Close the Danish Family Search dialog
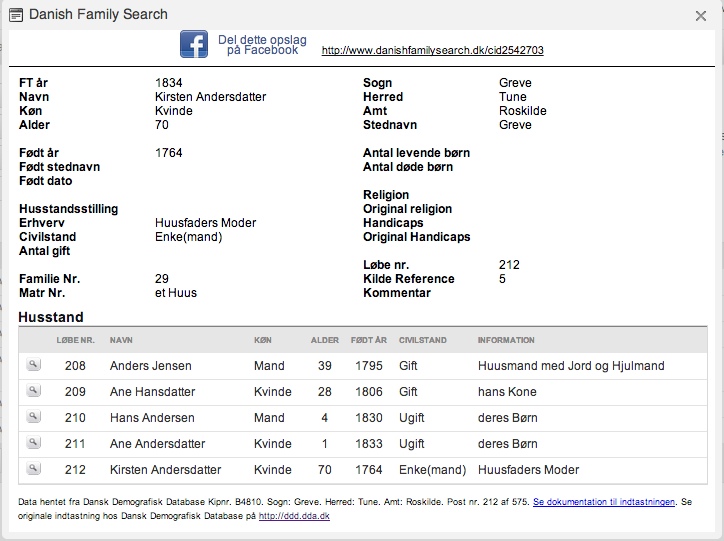The height and width of the screenshot is (541, 724). (x=700, y=16)
